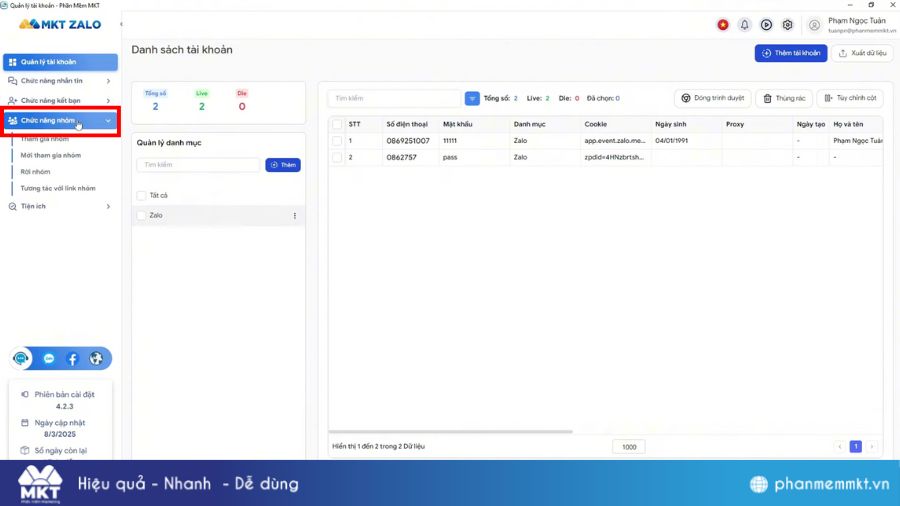Open the 1000 page size dropdown
The width and height of the screenshot is (900, 506).
pos(629,447)
